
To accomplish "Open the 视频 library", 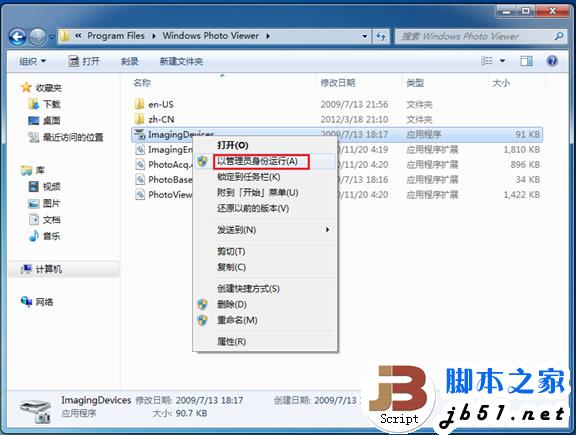I will (51, 187).
